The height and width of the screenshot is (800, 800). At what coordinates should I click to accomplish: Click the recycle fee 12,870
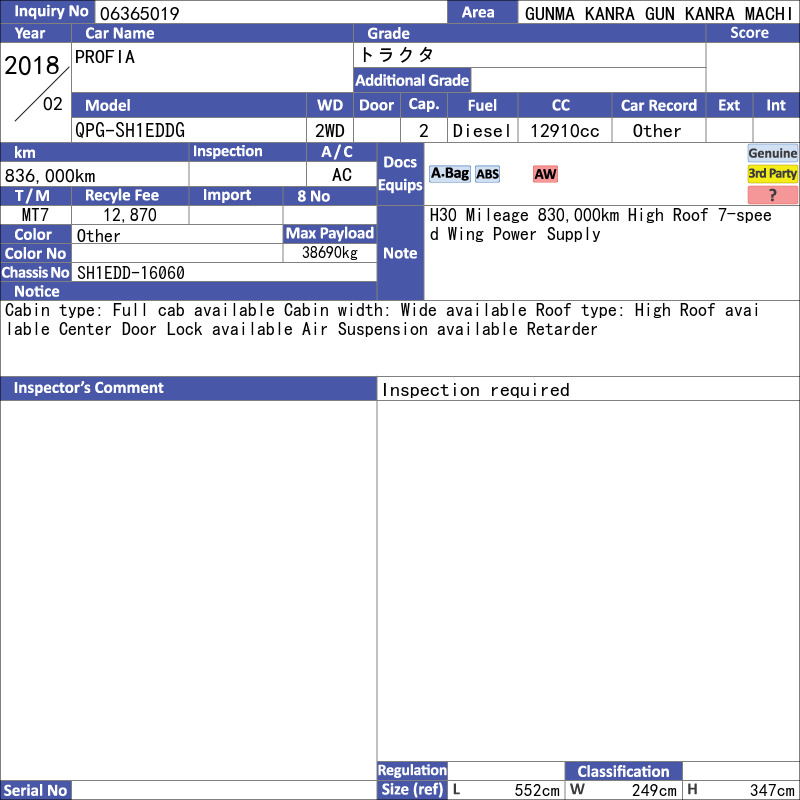coord(130,215)
